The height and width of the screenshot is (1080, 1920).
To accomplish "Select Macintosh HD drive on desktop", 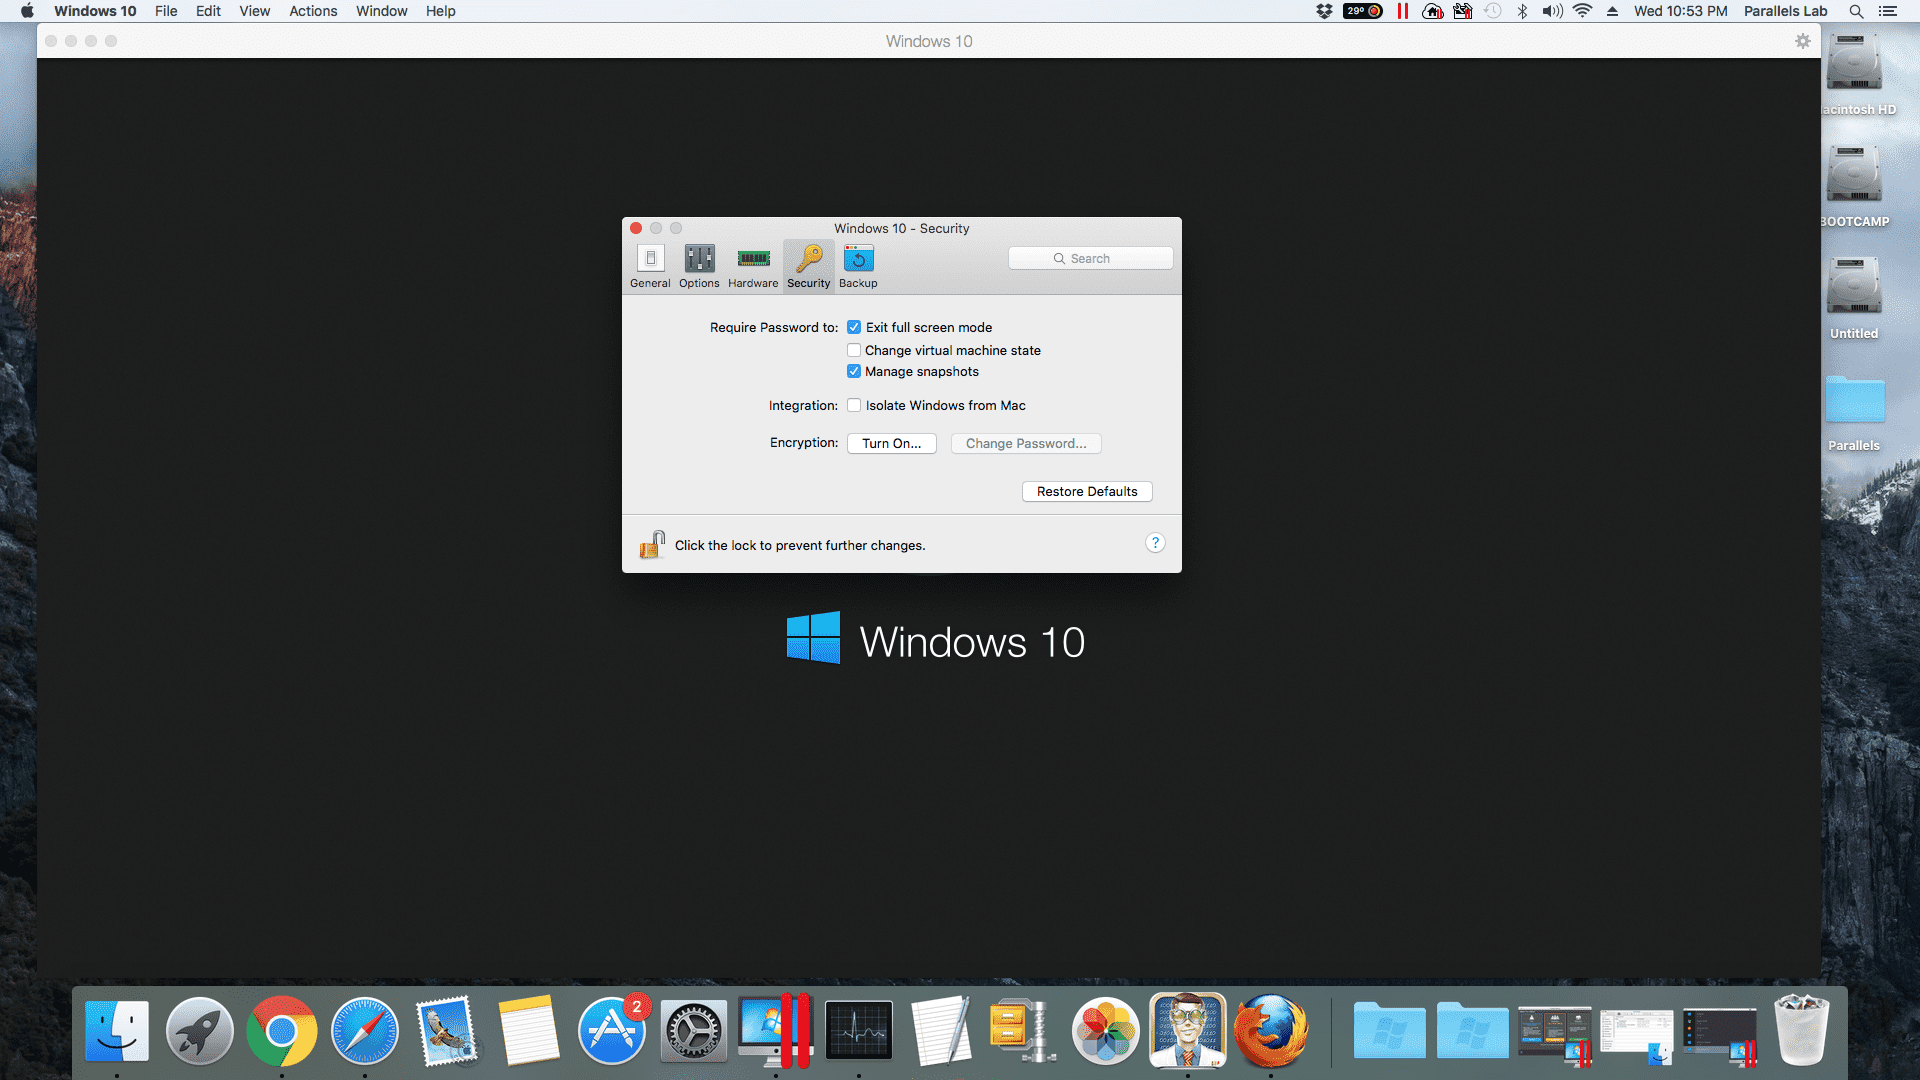I will coord(1853,74).
